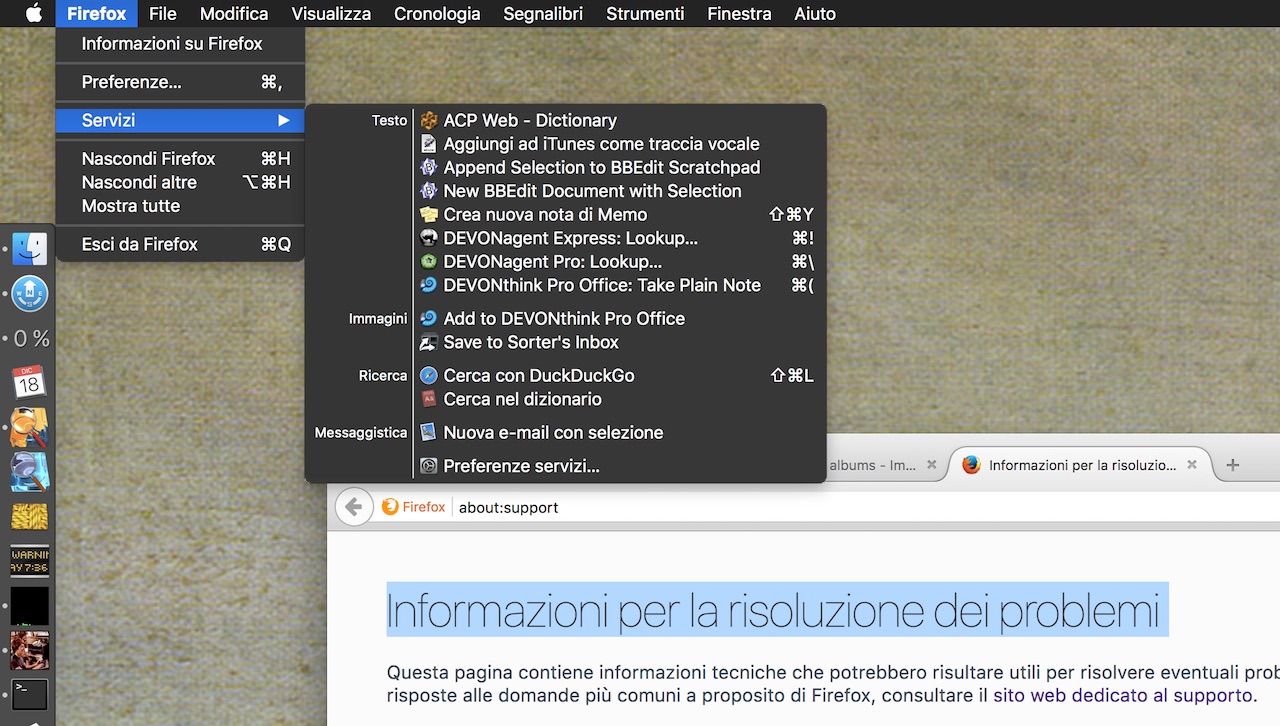The height and width of the screenshot is (726, 1280).
Task: Click the Append Selection to BBEdit icon
Action: click(429, 167)
